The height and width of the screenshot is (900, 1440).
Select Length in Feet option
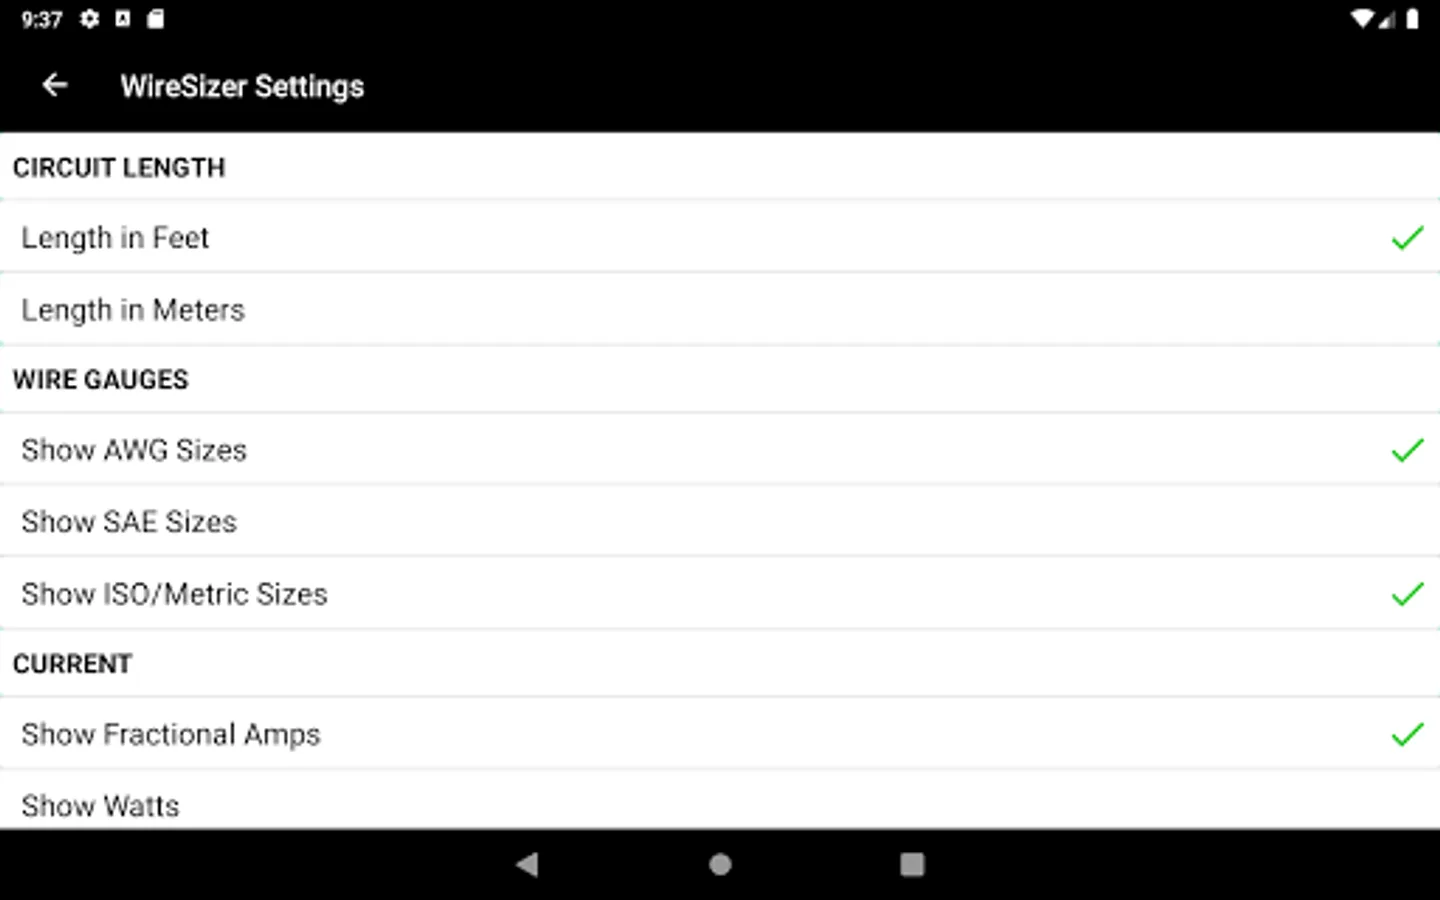pos(115,238)
